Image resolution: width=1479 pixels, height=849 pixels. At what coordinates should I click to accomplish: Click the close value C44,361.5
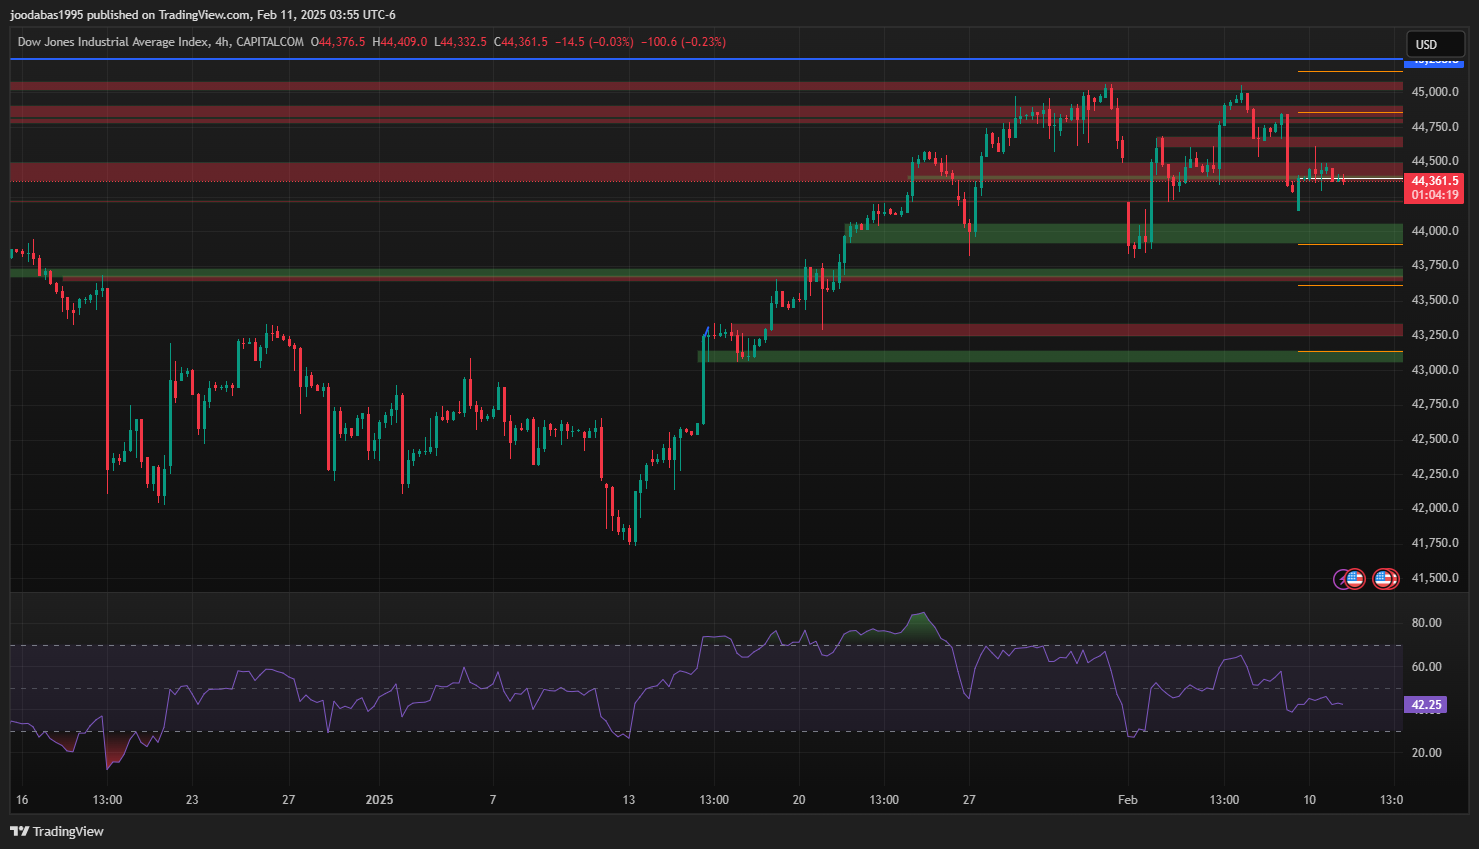[x=520, y=42]
